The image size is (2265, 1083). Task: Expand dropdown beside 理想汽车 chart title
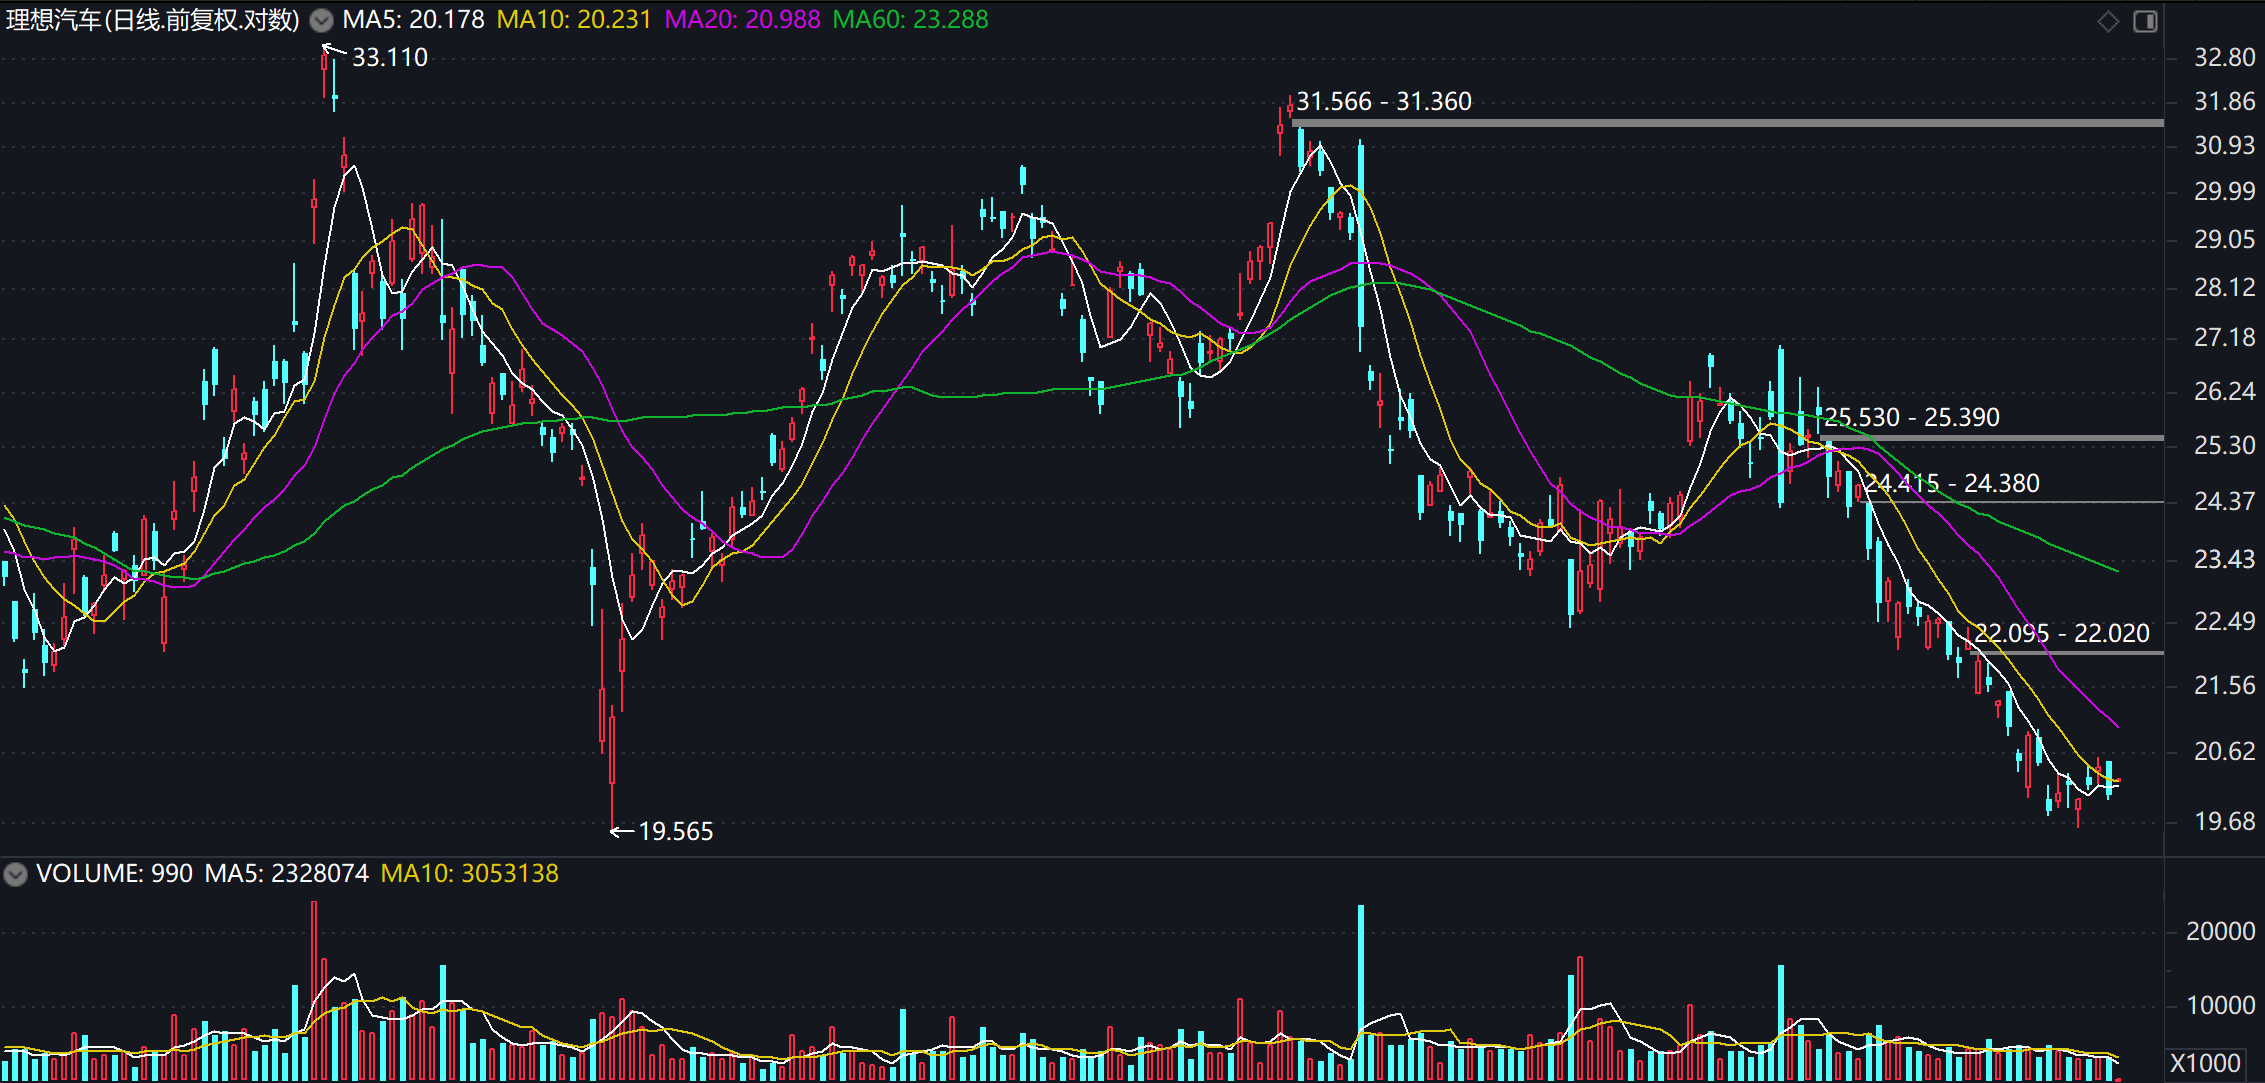click(x=321, y=20)
